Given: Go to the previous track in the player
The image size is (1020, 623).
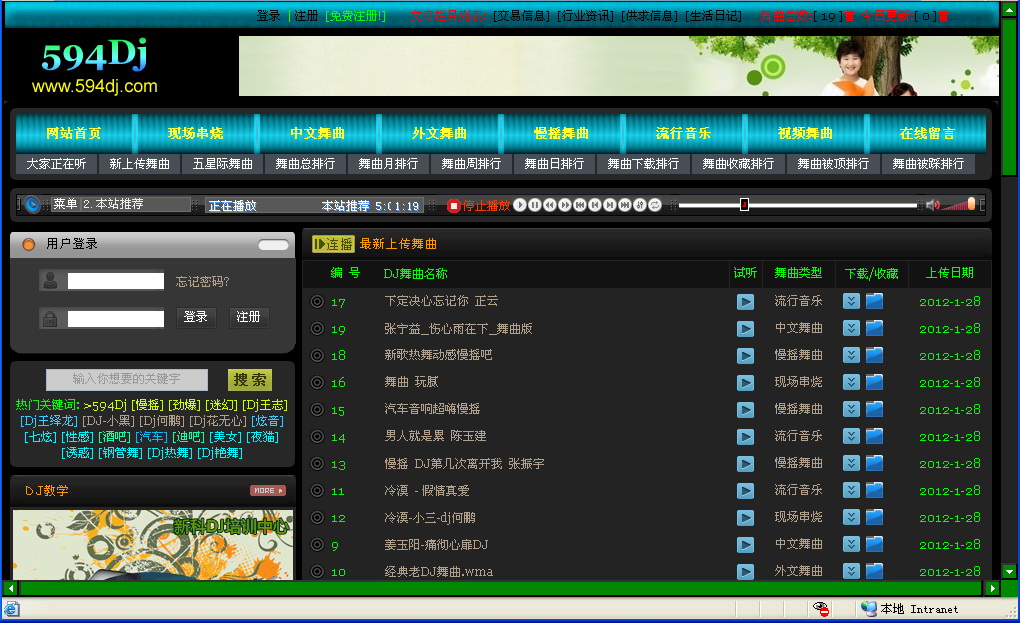Looking at the screenshot, I should 595,205.
